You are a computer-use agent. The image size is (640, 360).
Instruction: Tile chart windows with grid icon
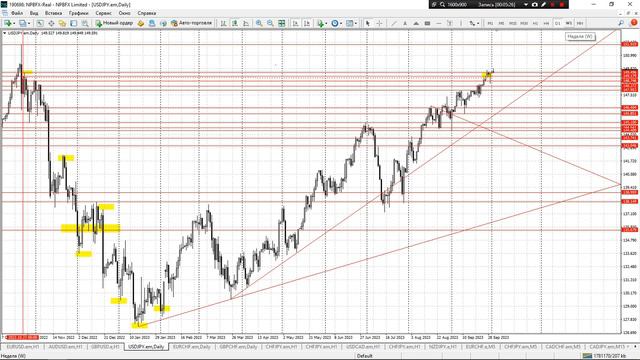(282, 23)
